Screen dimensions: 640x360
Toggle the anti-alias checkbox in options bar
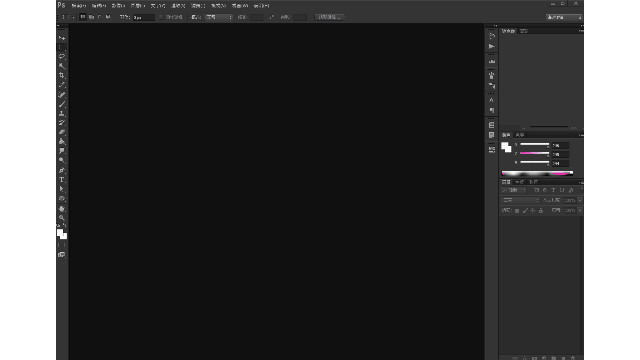[161, 17]
